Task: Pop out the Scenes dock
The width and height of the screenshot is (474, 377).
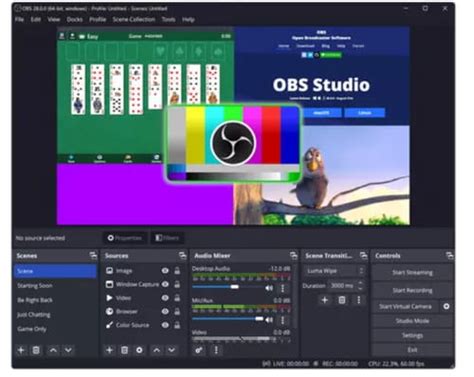Action: [93, 256]
